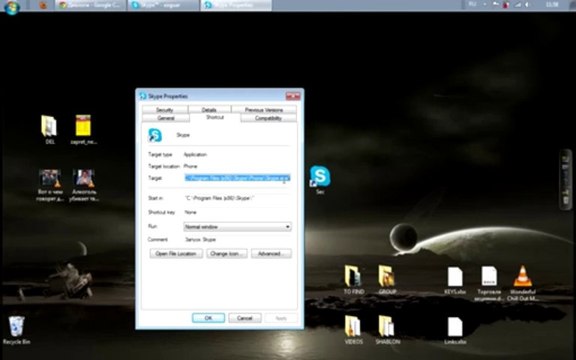Click the Open File Location button
The height and width of the screenshot is (360, 576).
(176, 253)
